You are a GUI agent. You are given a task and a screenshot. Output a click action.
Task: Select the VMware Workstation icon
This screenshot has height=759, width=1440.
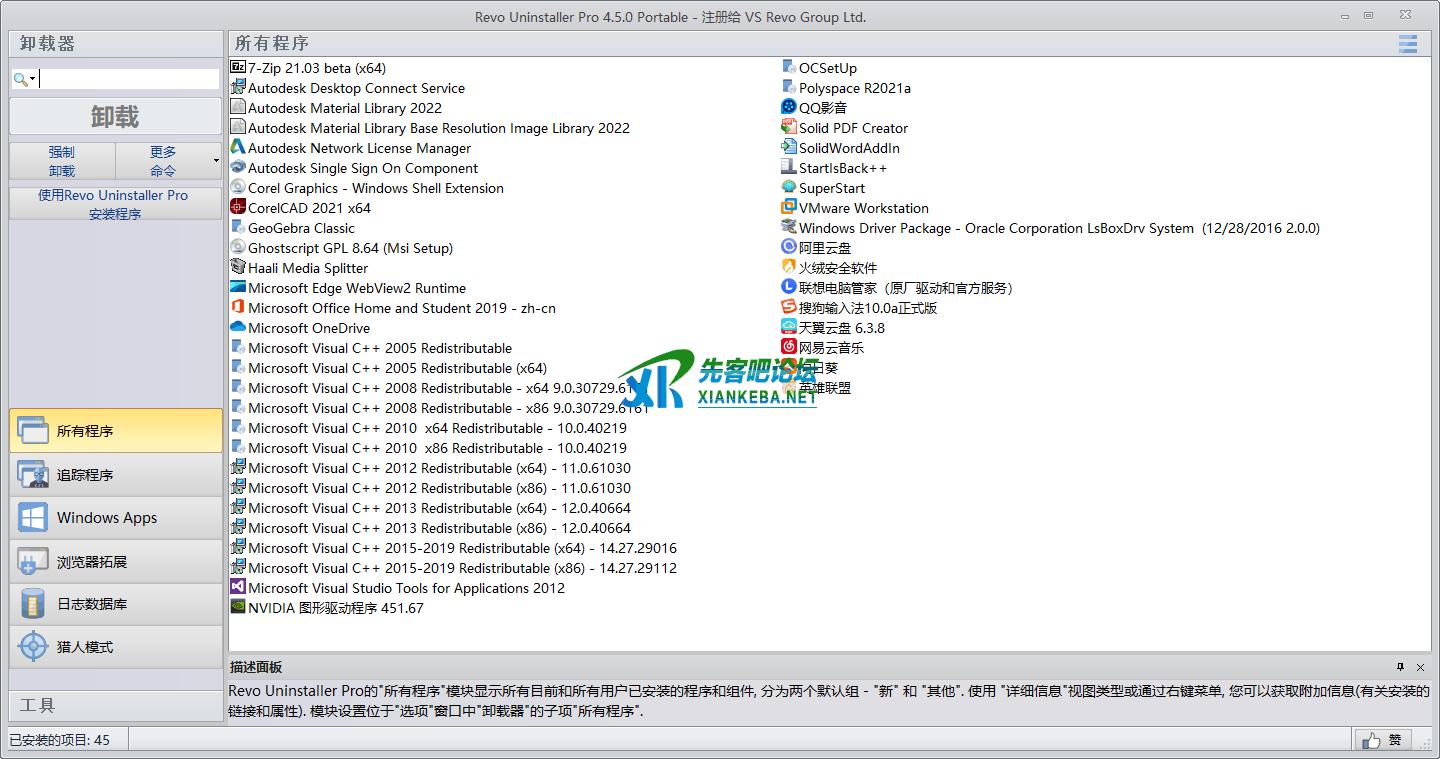[789, 208]
